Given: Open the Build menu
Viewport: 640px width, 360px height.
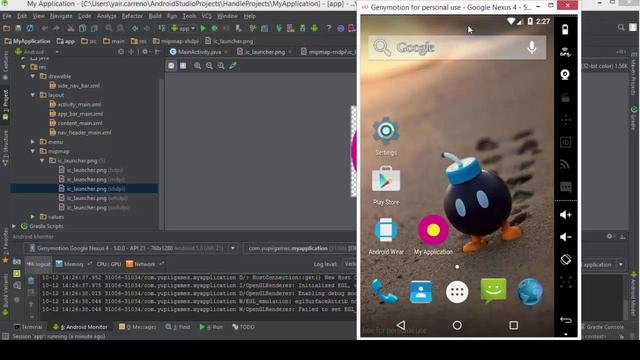Looking at the screenshot, I should (155, 16).
